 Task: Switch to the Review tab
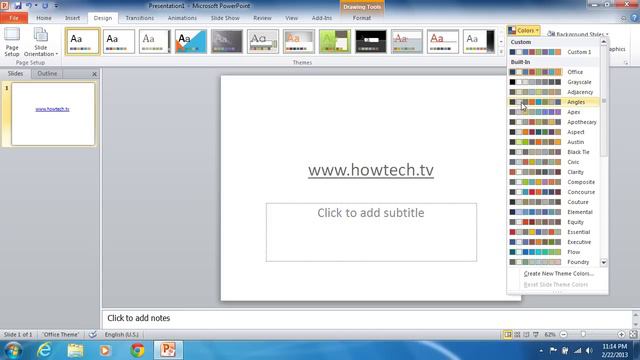(262, 18)
